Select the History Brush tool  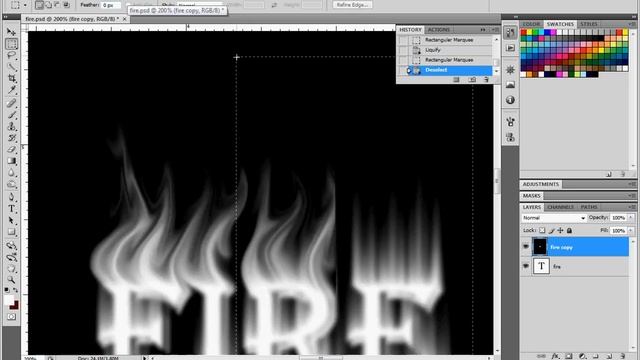(11, 138)
